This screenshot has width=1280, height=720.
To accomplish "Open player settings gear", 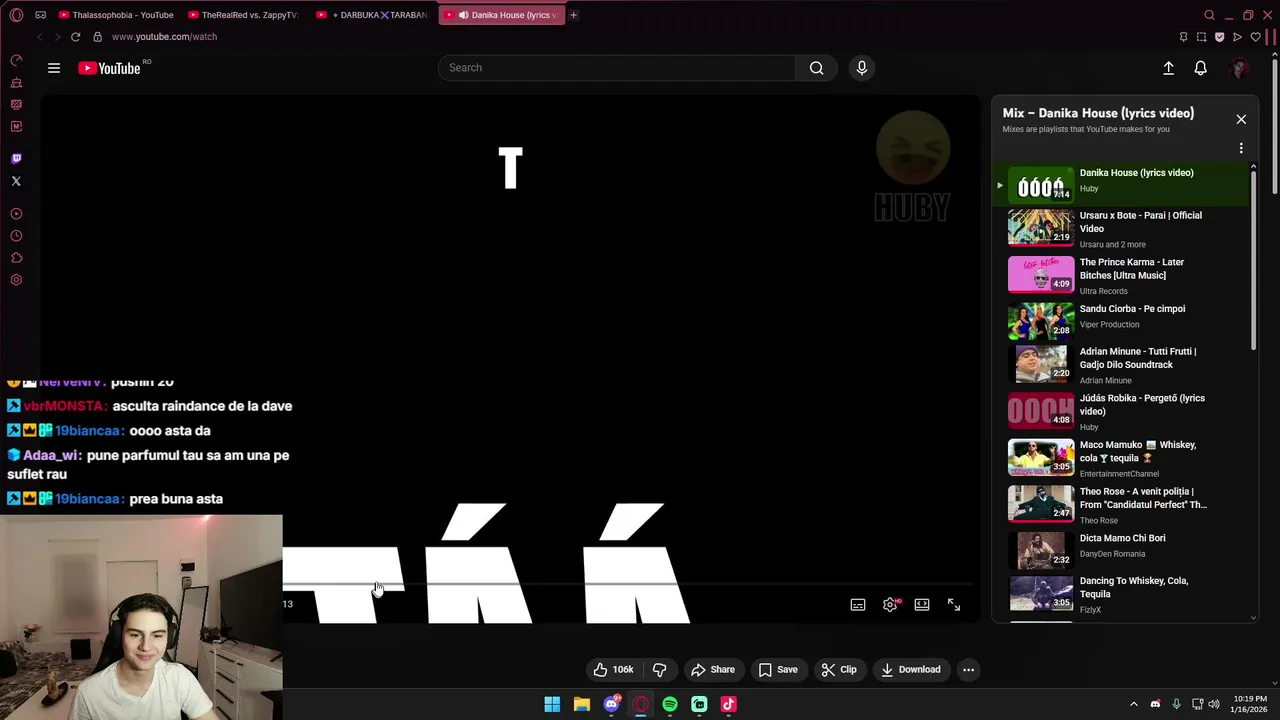I will (x=890, y=604).
